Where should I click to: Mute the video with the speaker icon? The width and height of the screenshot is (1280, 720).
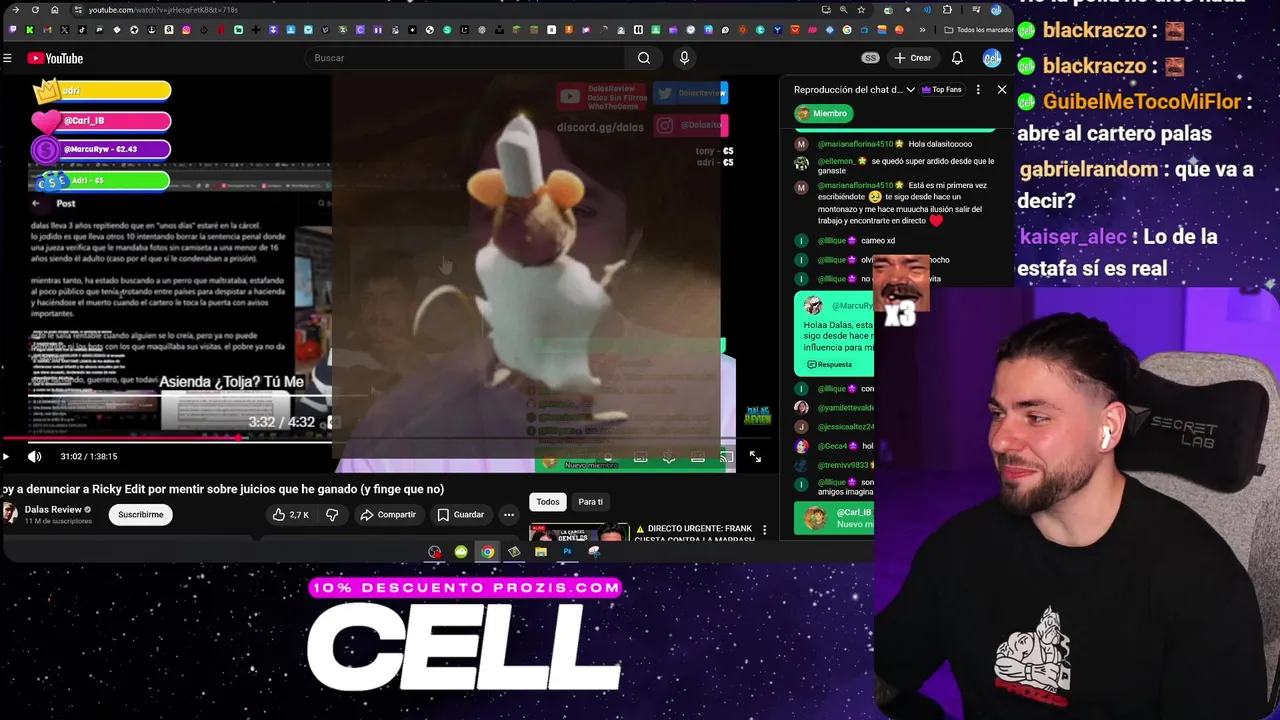[34, 457]
